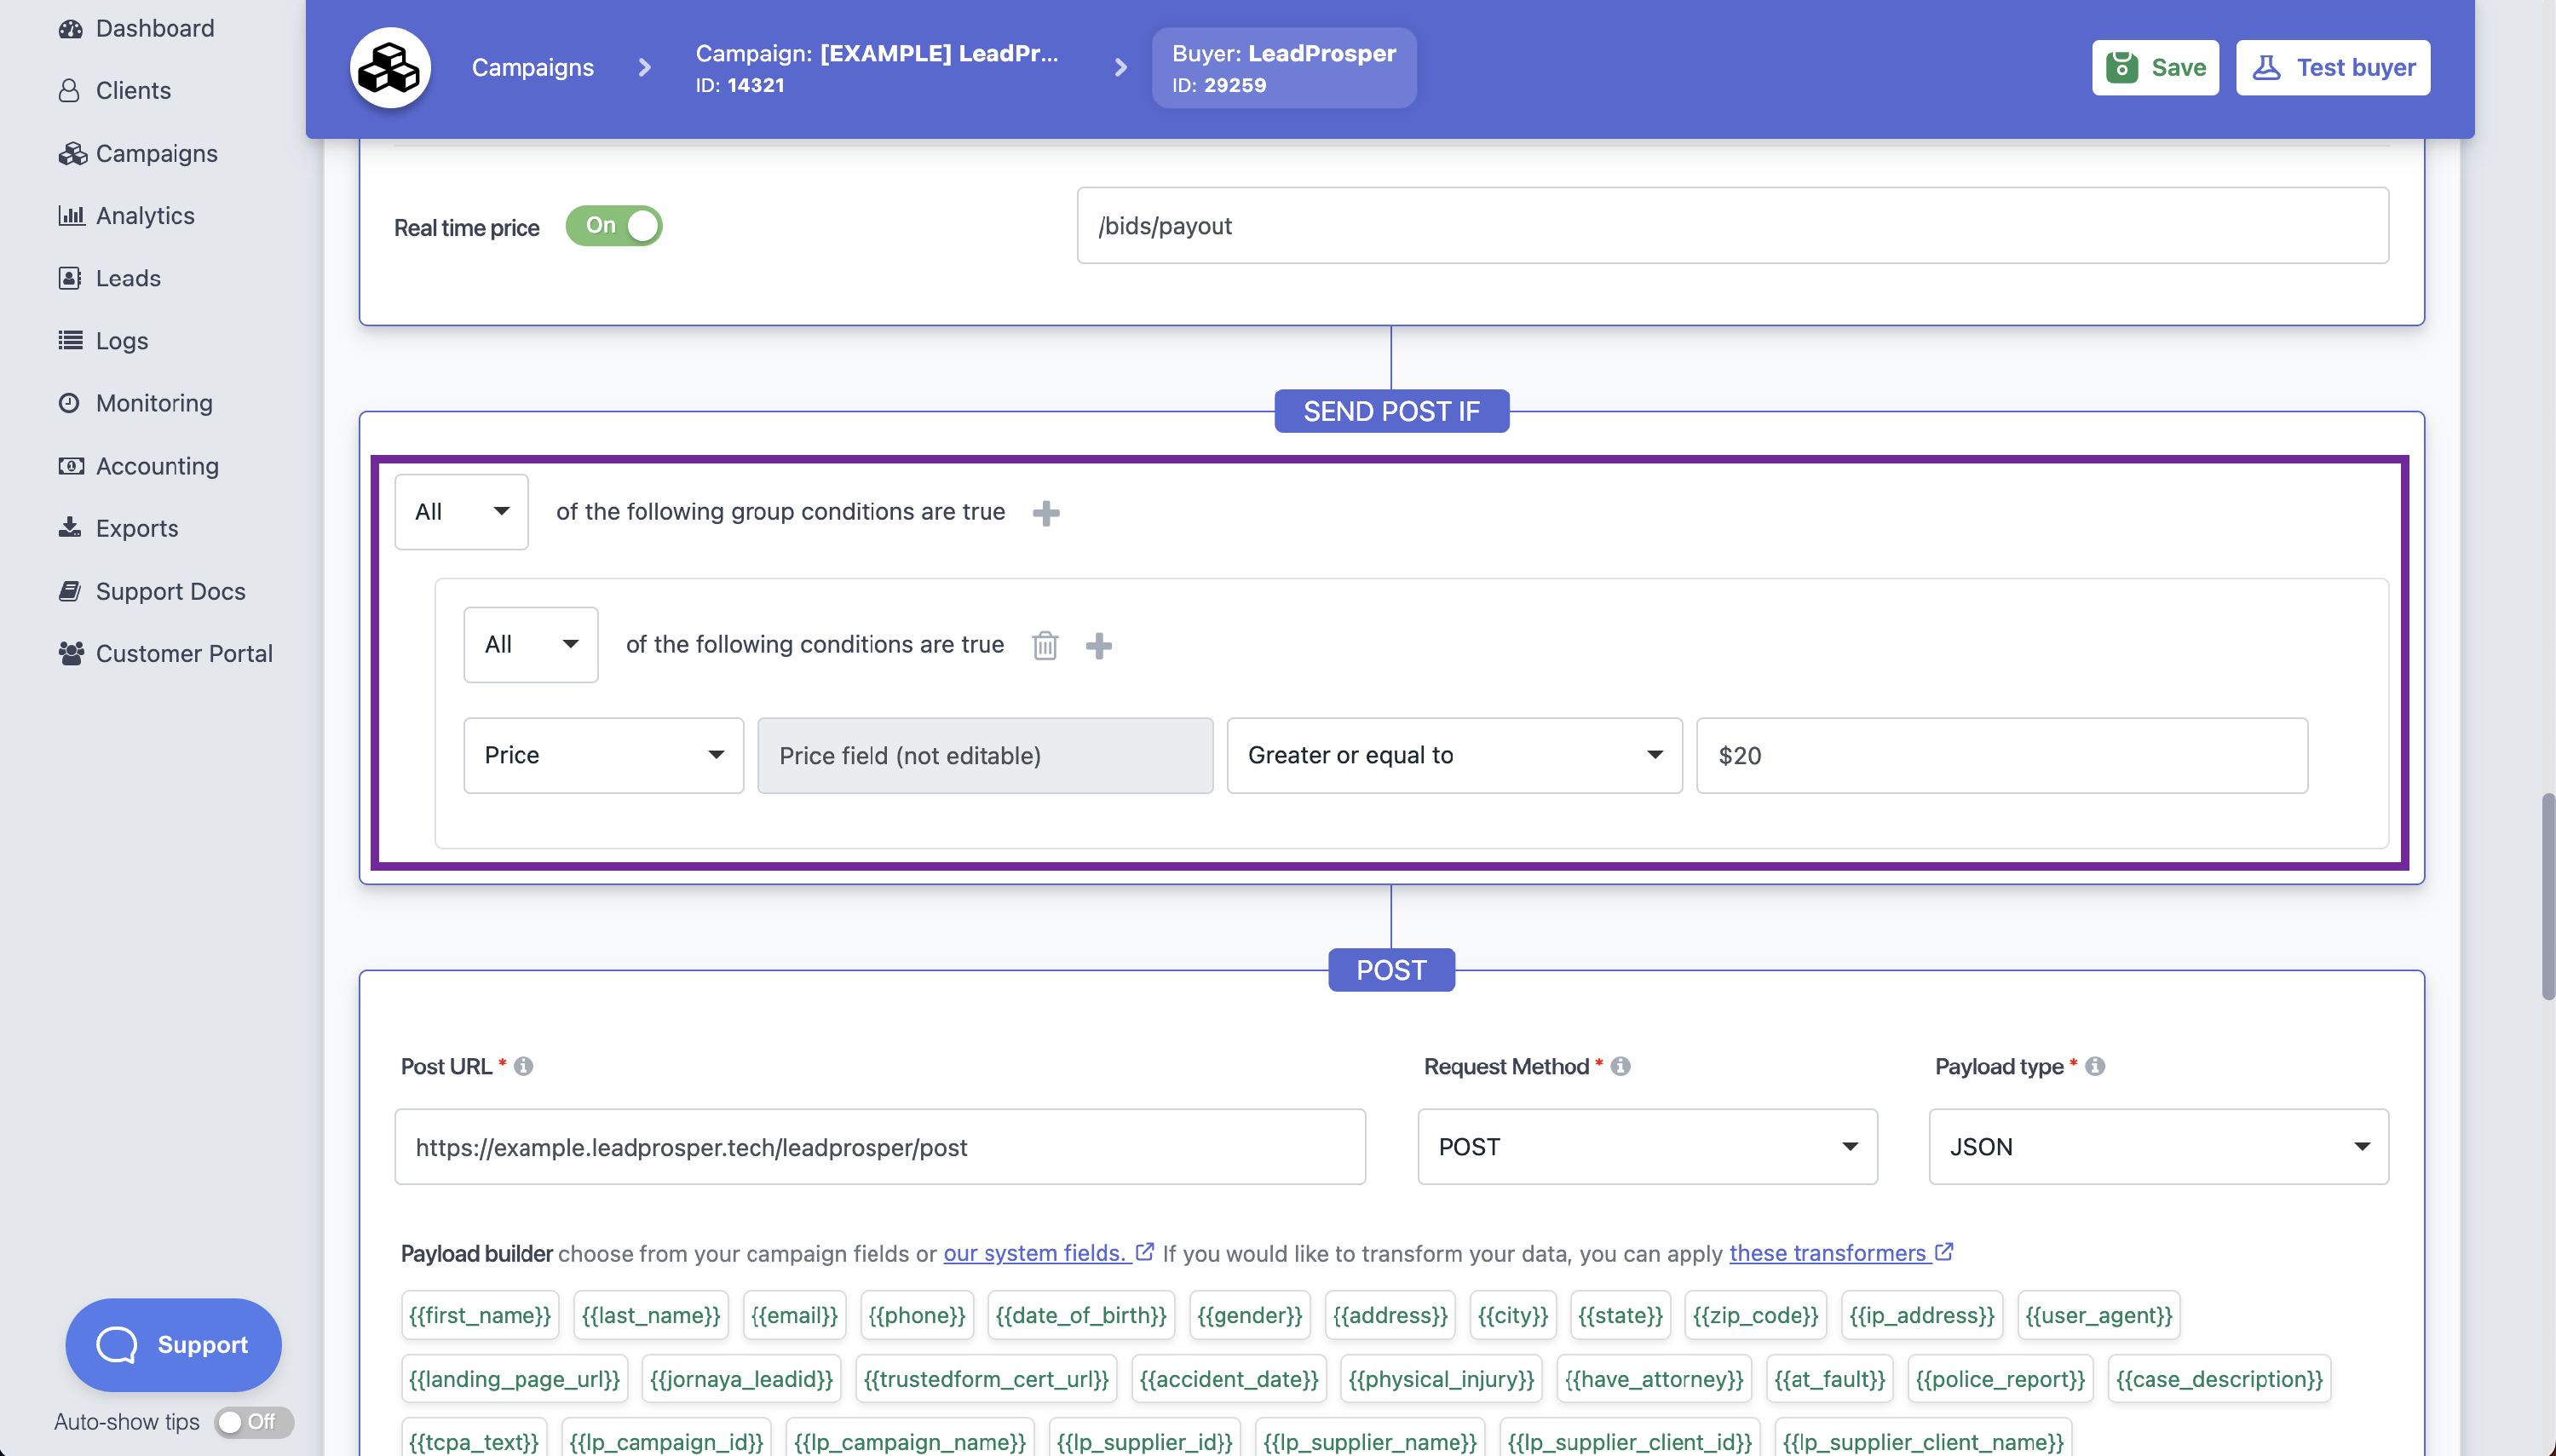Viewport: 2556px width, 1456px height.
Task: Click the info icon next to Post URL
Action: 524,1066
